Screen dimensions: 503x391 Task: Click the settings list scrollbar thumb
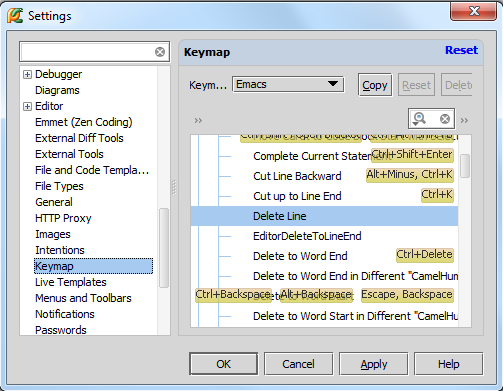pyautogui.click(x=164, y=248)
